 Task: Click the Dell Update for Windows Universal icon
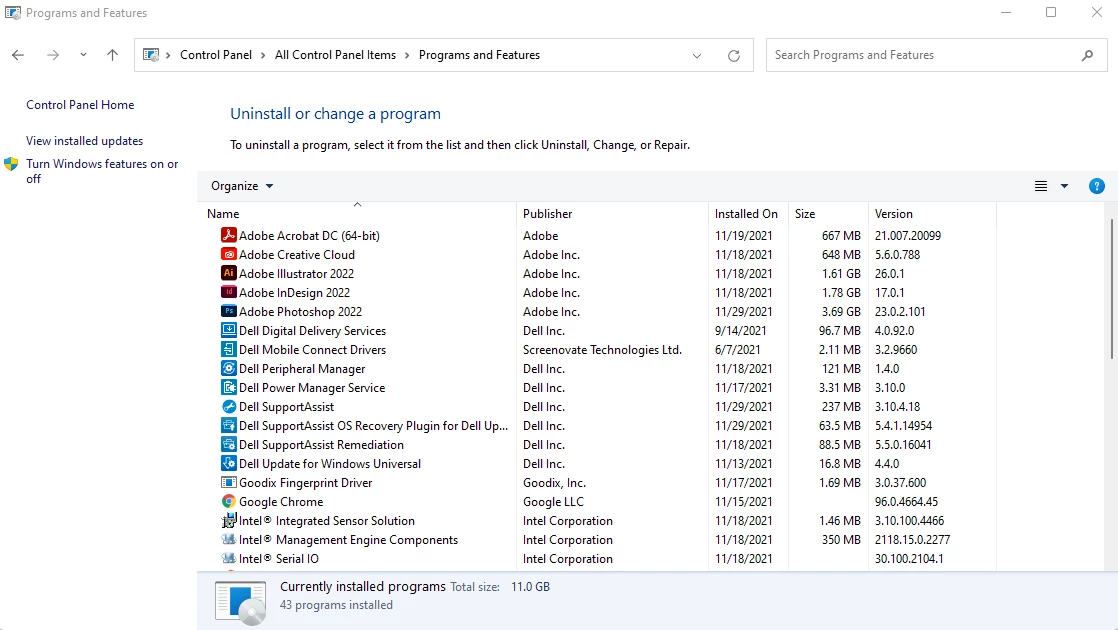[228, 463]
